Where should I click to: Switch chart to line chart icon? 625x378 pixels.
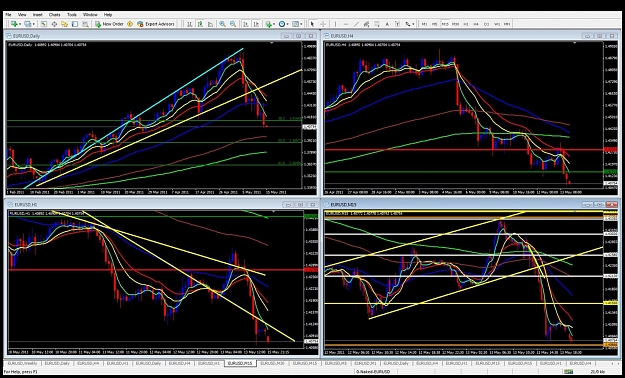coord(210,24)
